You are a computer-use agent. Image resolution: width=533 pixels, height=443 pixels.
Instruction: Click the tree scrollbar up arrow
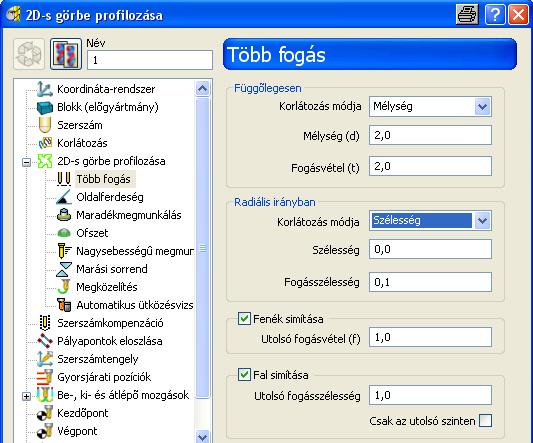tap(203, 89)
